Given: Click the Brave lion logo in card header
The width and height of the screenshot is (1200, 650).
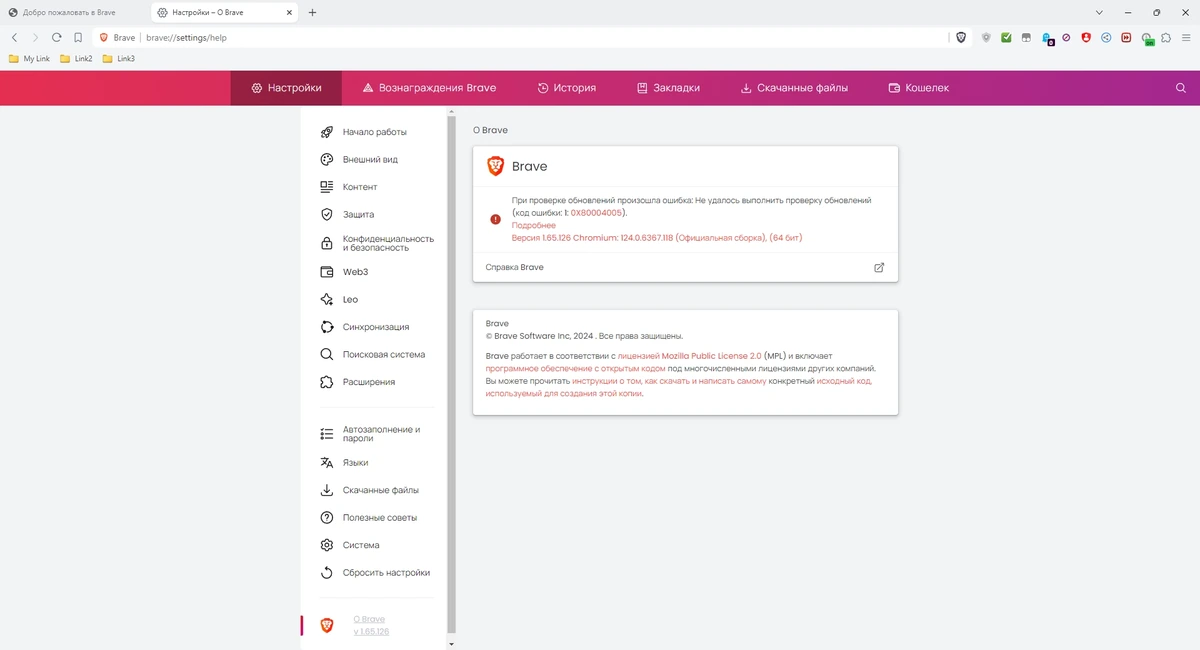Looking at the screenshot, I should 495,166.
